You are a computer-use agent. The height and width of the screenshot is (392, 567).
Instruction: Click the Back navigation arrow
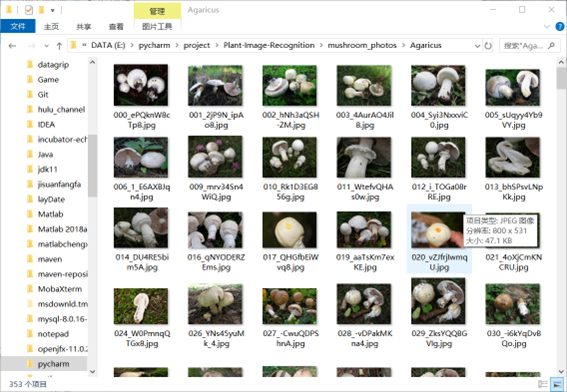point(12,46)
